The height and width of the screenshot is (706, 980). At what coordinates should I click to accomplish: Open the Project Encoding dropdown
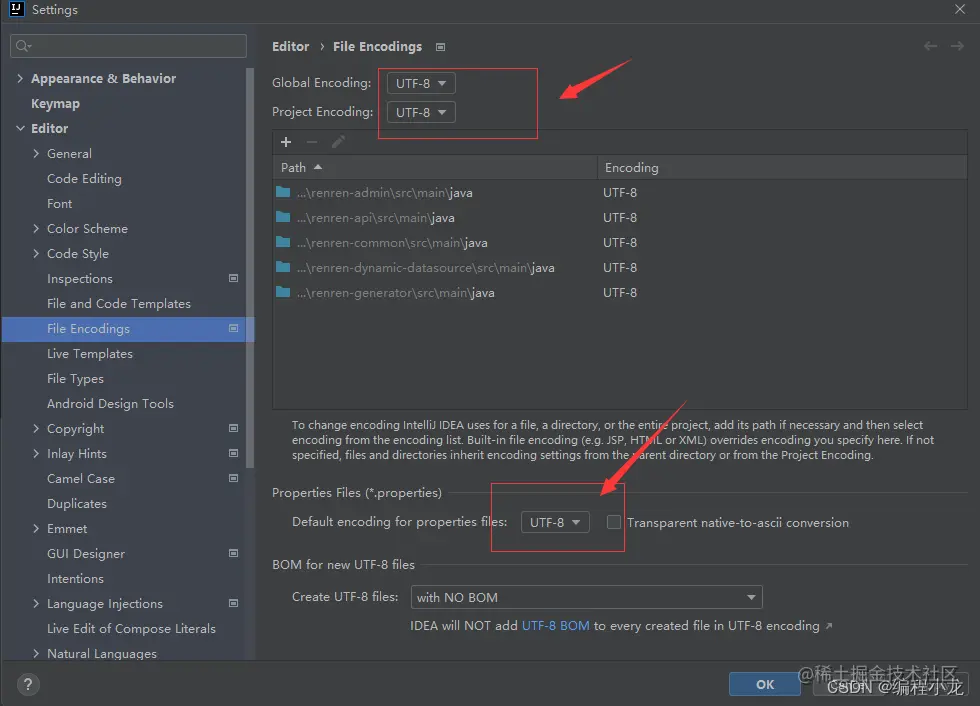click(x=421, y=112)
